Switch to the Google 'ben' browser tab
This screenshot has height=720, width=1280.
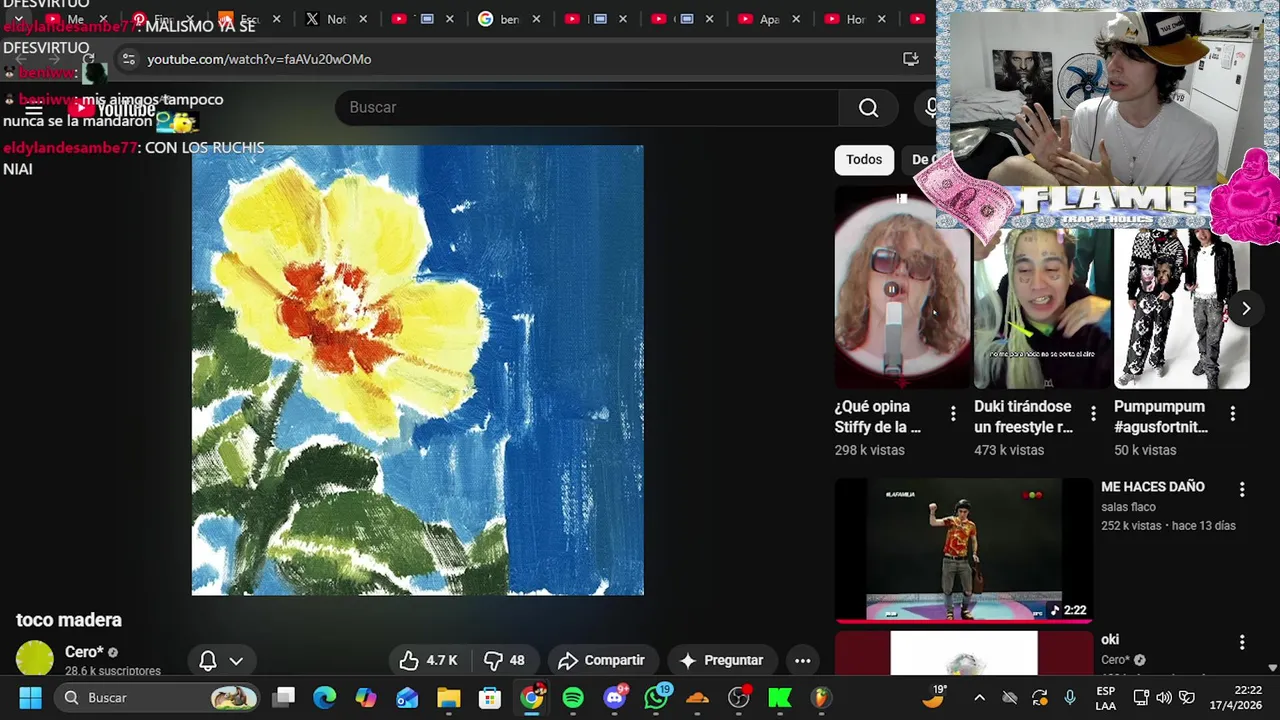[x=510, y=19]
